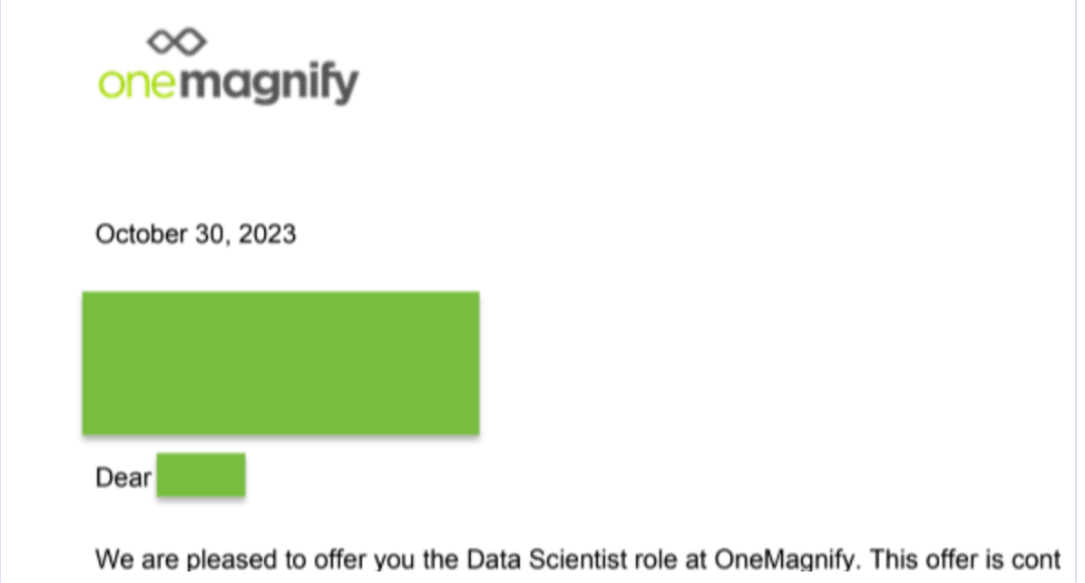
Task: Click the day number "30," in date
Action: click(213, 235)
